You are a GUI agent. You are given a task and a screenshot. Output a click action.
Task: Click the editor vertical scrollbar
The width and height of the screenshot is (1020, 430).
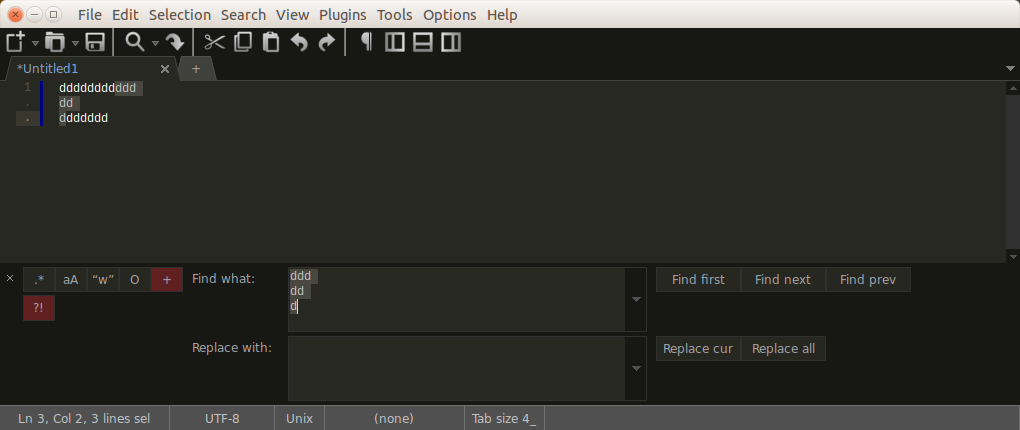(1011, 170)
